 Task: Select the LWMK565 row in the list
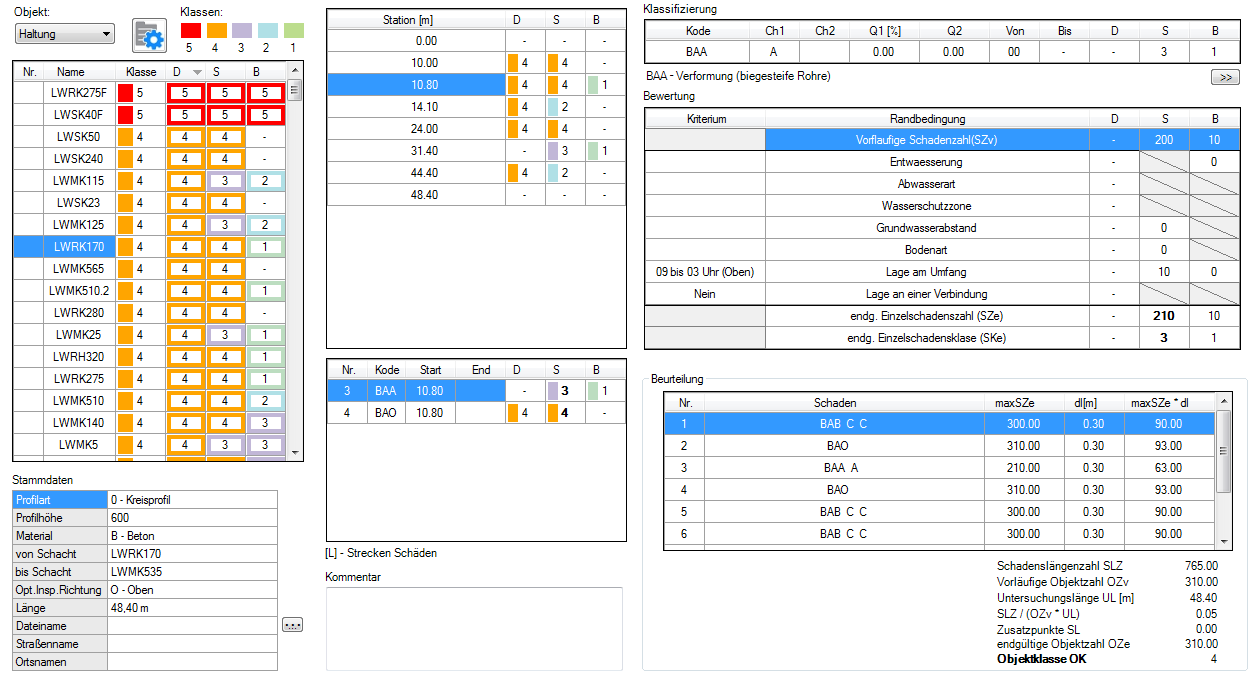pyautogui.click(x=79, y=269)
